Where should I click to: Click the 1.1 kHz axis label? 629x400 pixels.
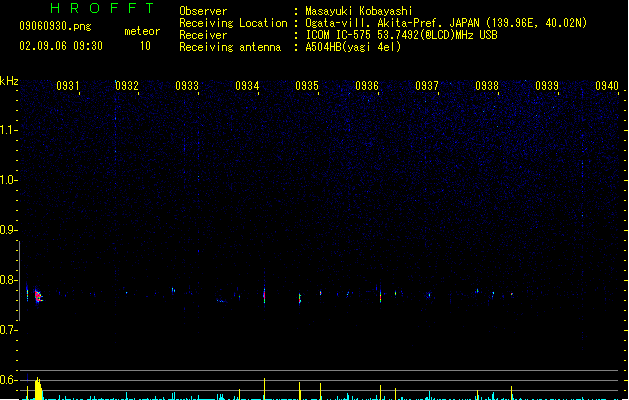click(8, 130)
